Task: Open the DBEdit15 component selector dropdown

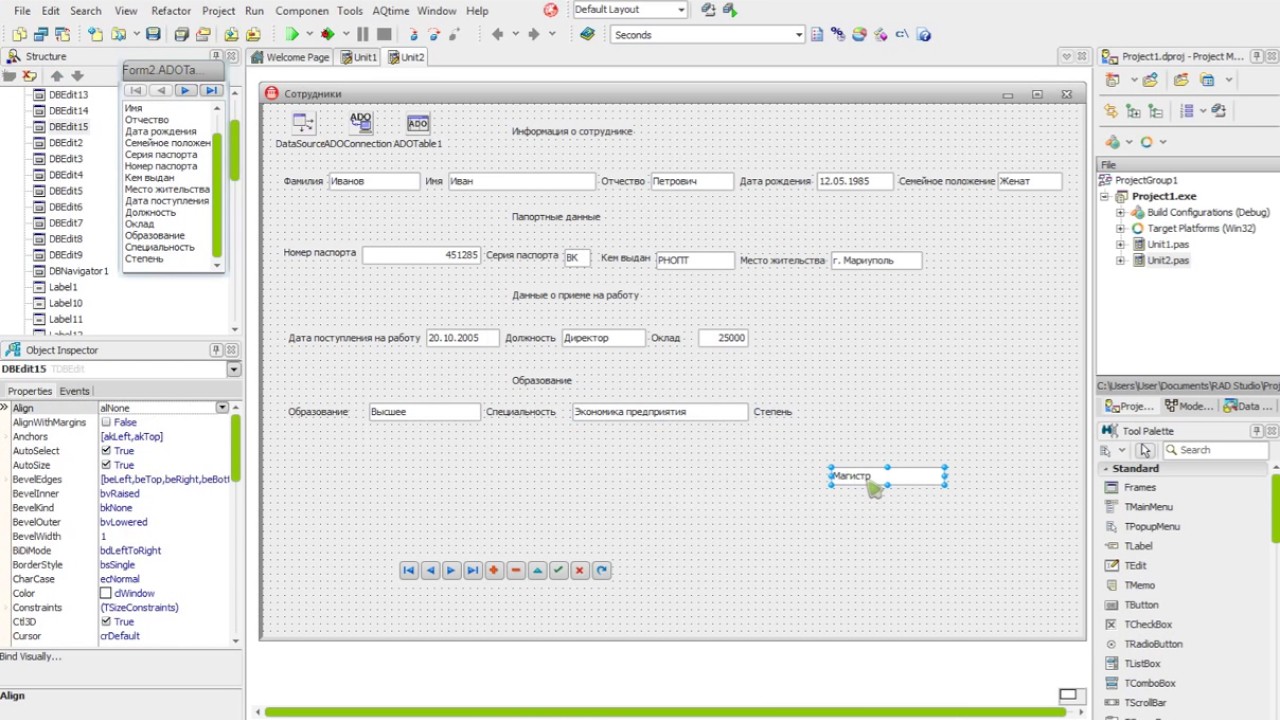Action: click(233, 369)
